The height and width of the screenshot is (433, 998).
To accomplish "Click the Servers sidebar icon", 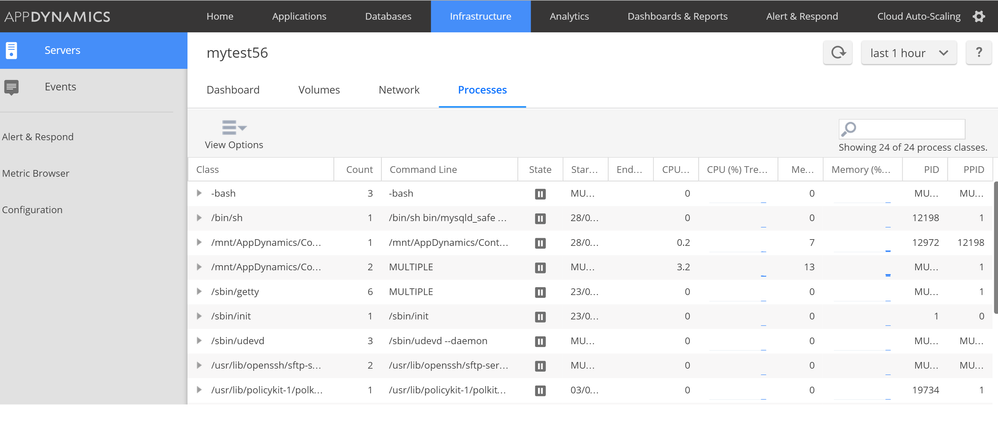I will point(12,50).
